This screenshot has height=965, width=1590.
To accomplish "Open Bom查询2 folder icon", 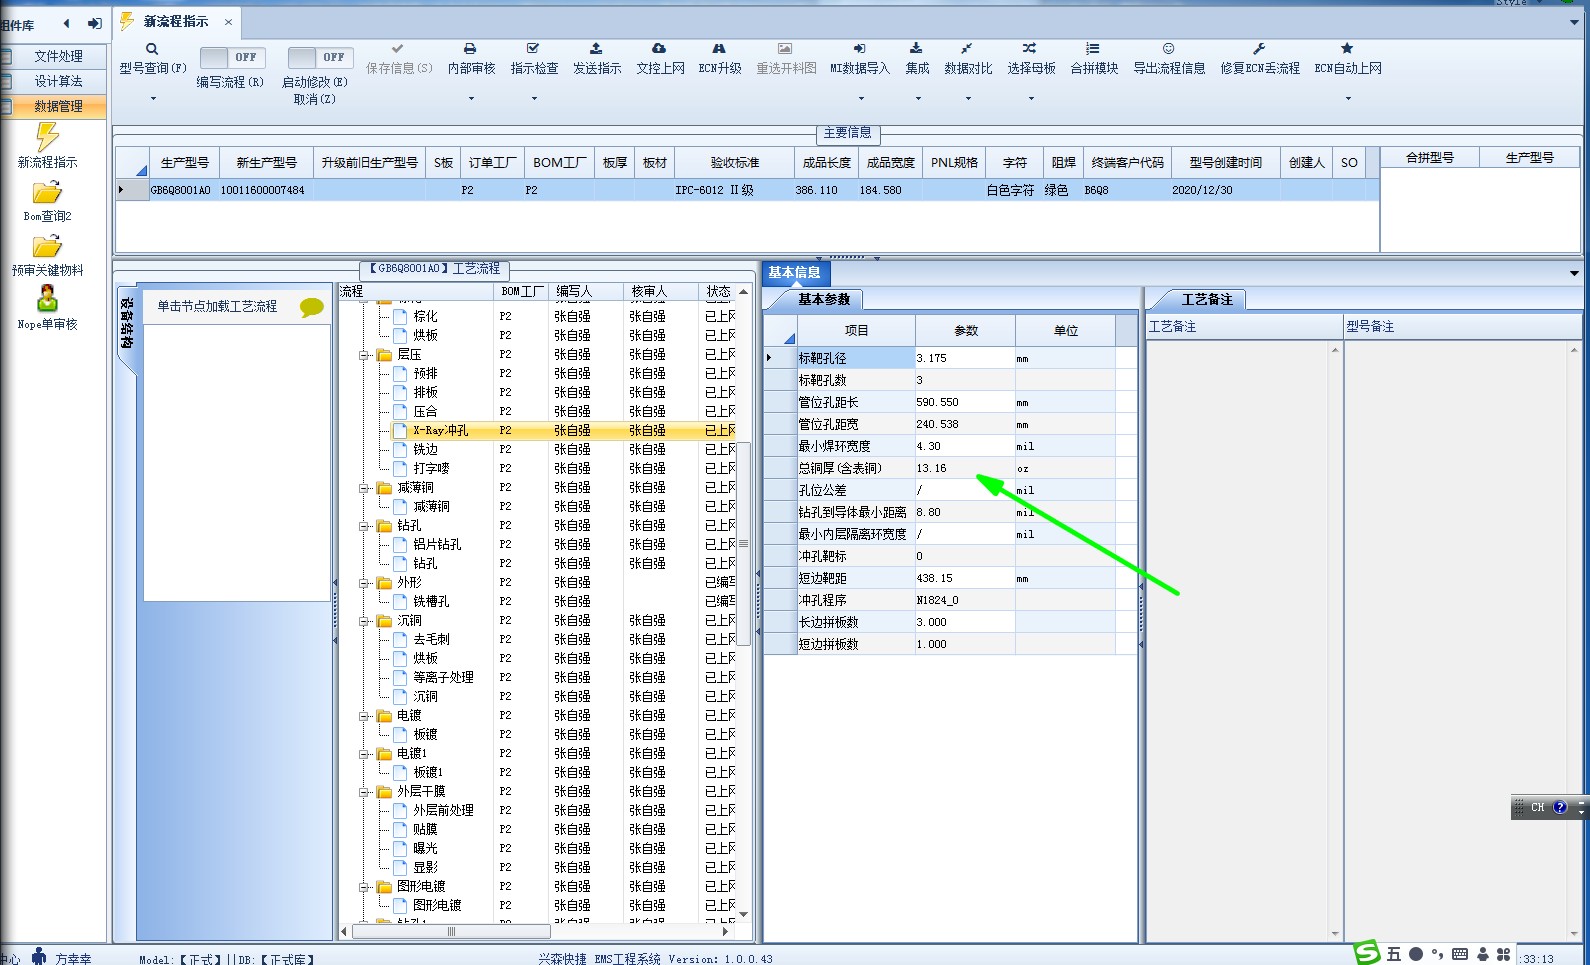I will point(47,193).
